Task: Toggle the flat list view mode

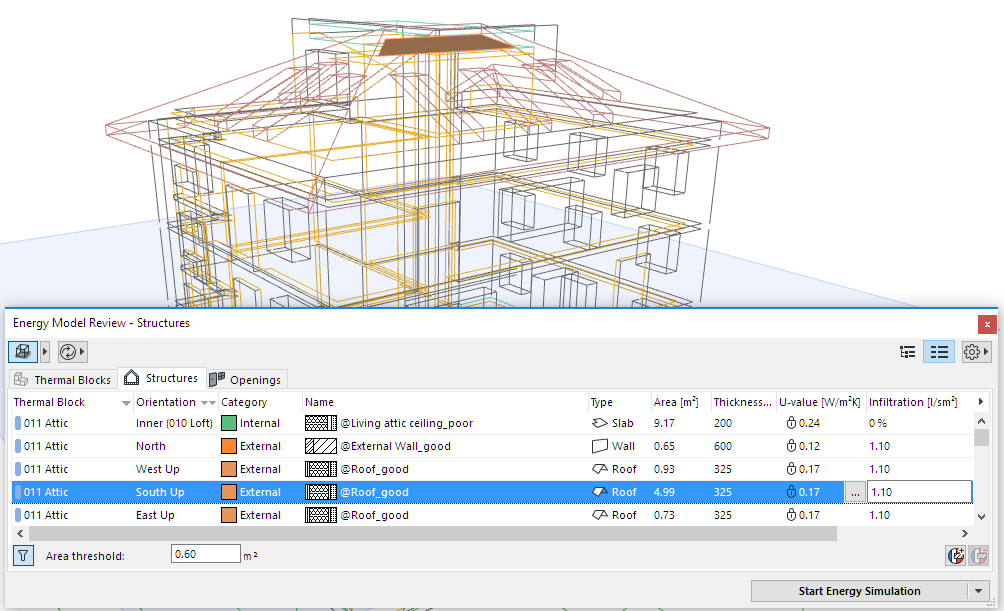Action: 938,352
